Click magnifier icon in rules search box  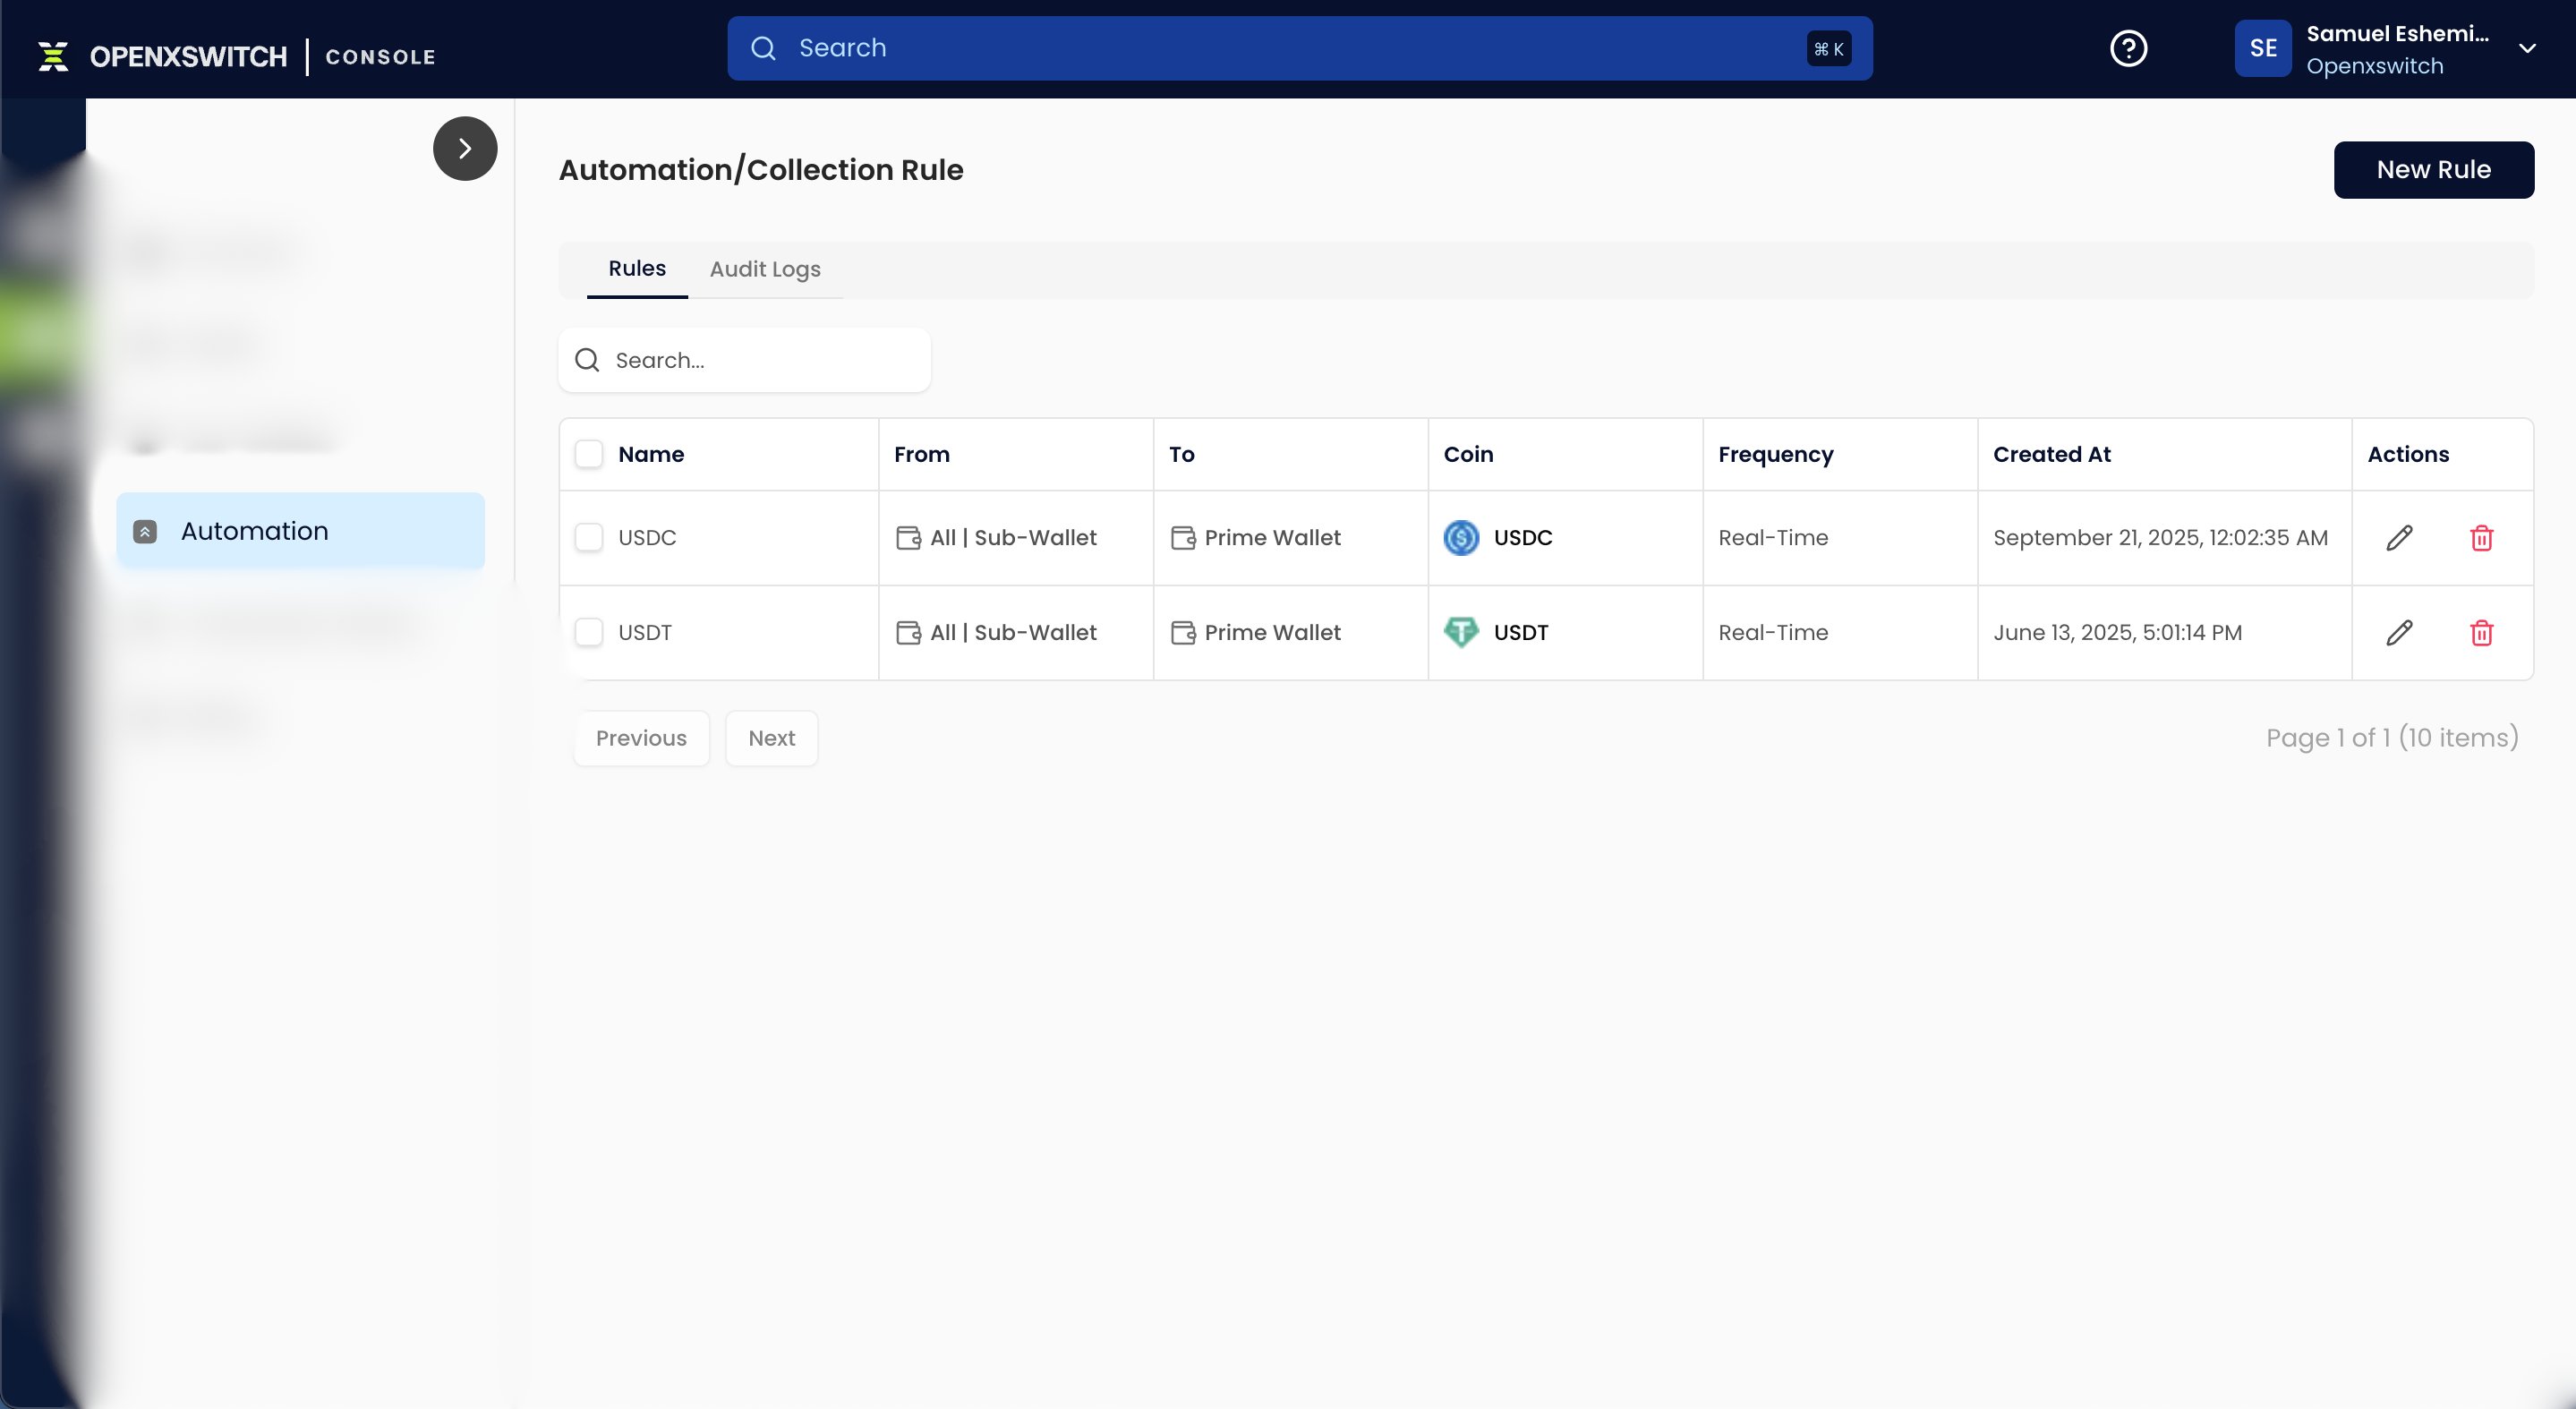(587, 360)
